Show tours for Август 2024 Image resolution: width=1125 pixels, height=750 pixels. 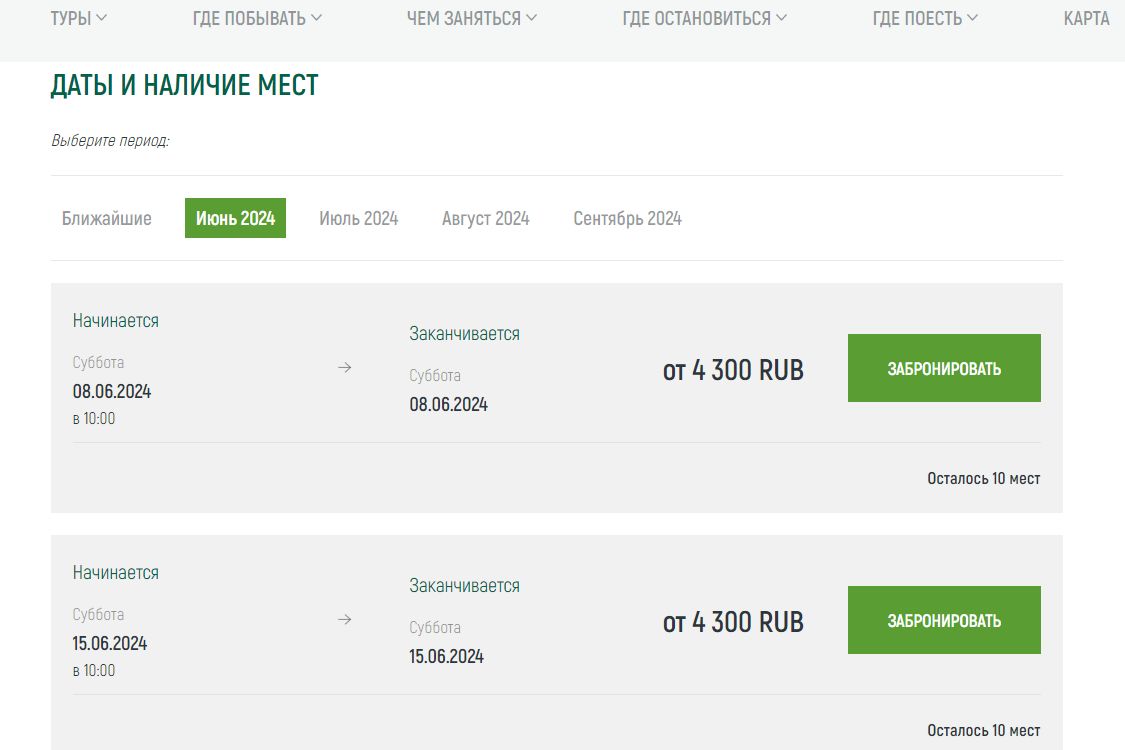[486, 218]
